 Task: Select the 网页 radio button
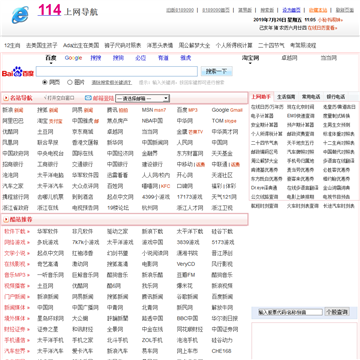tap(45, 82)
